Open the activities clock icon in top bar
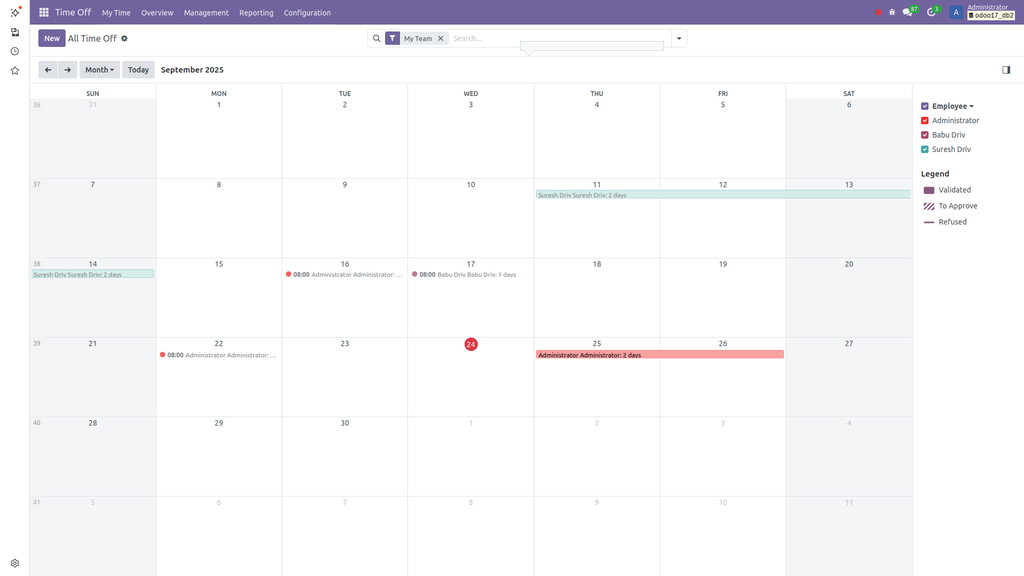 [932, 12]
